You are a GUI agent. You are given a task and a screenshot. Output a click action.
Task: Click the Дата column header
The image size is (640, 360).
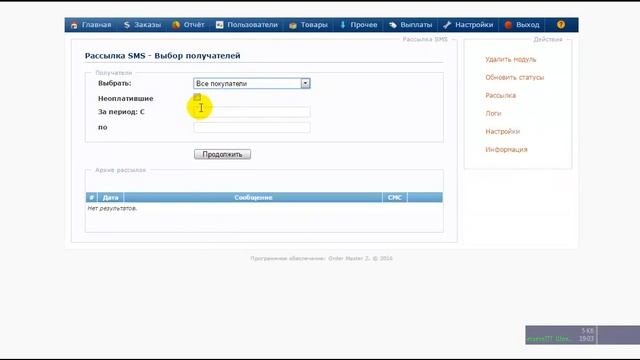(x=111, y=198)
